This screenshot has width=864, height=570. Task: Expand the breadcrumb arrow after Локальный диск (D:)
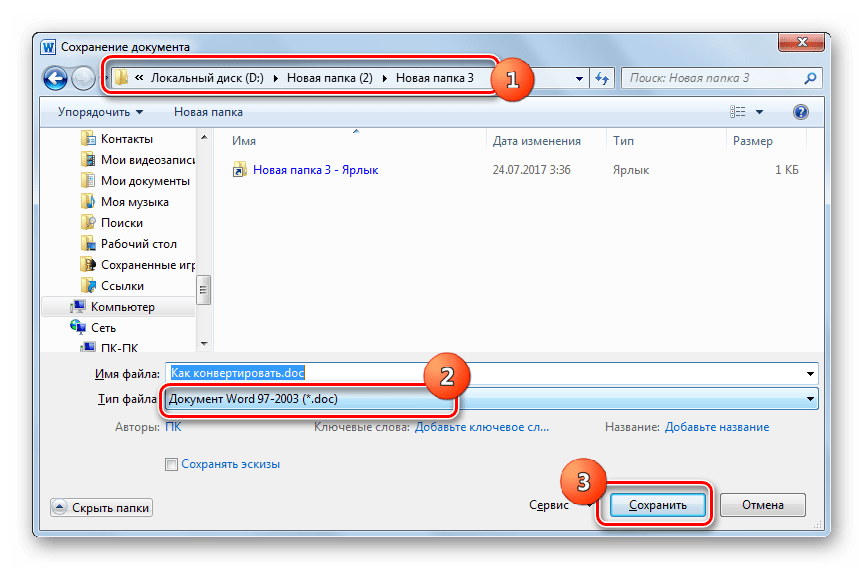tap(276, 78)
